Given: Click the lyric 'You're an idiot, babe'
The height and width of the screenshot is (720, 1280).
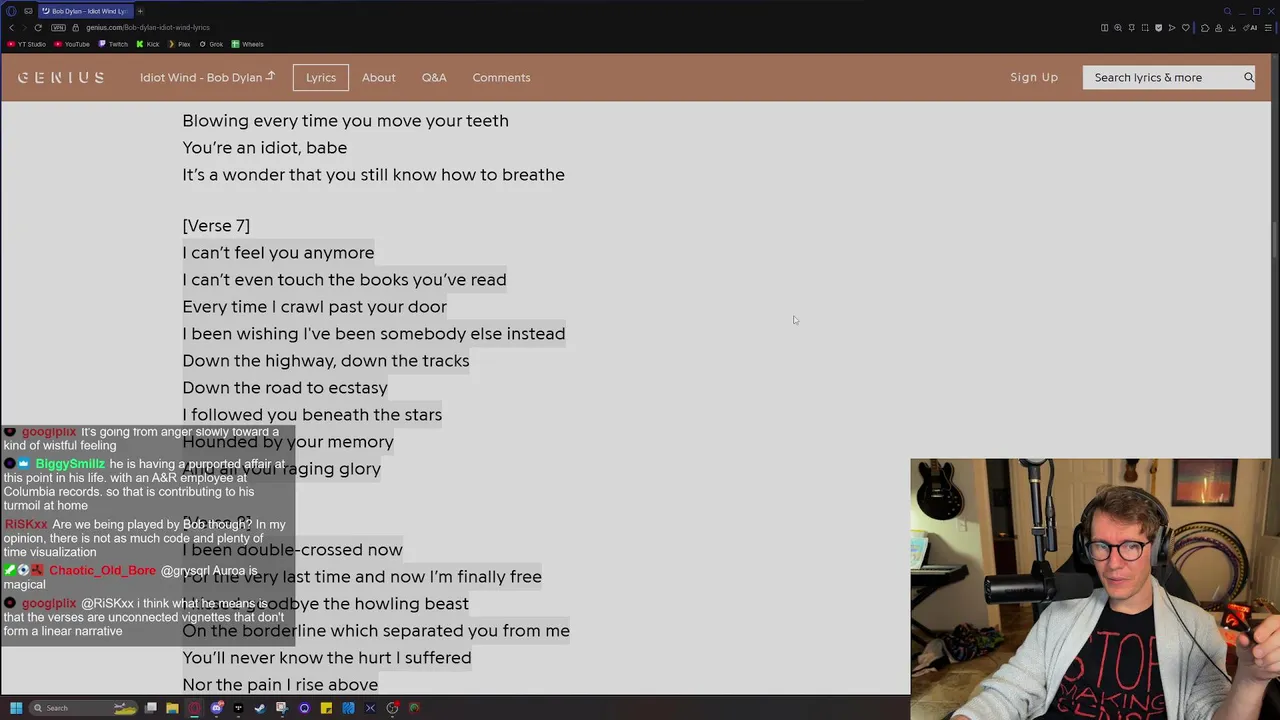Looking at the screenshot, I should pyautogui.click(x=265, y=147).
